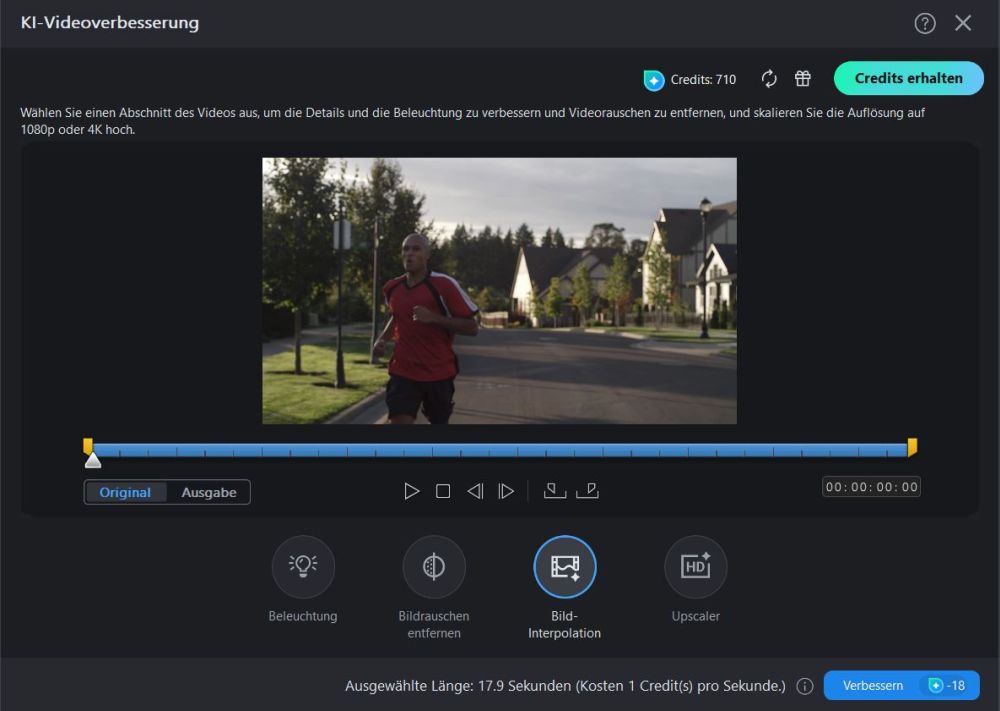Refresh the credits balance
The width and height of the screenshot is (1000, 711).
[x=769, y=78]
